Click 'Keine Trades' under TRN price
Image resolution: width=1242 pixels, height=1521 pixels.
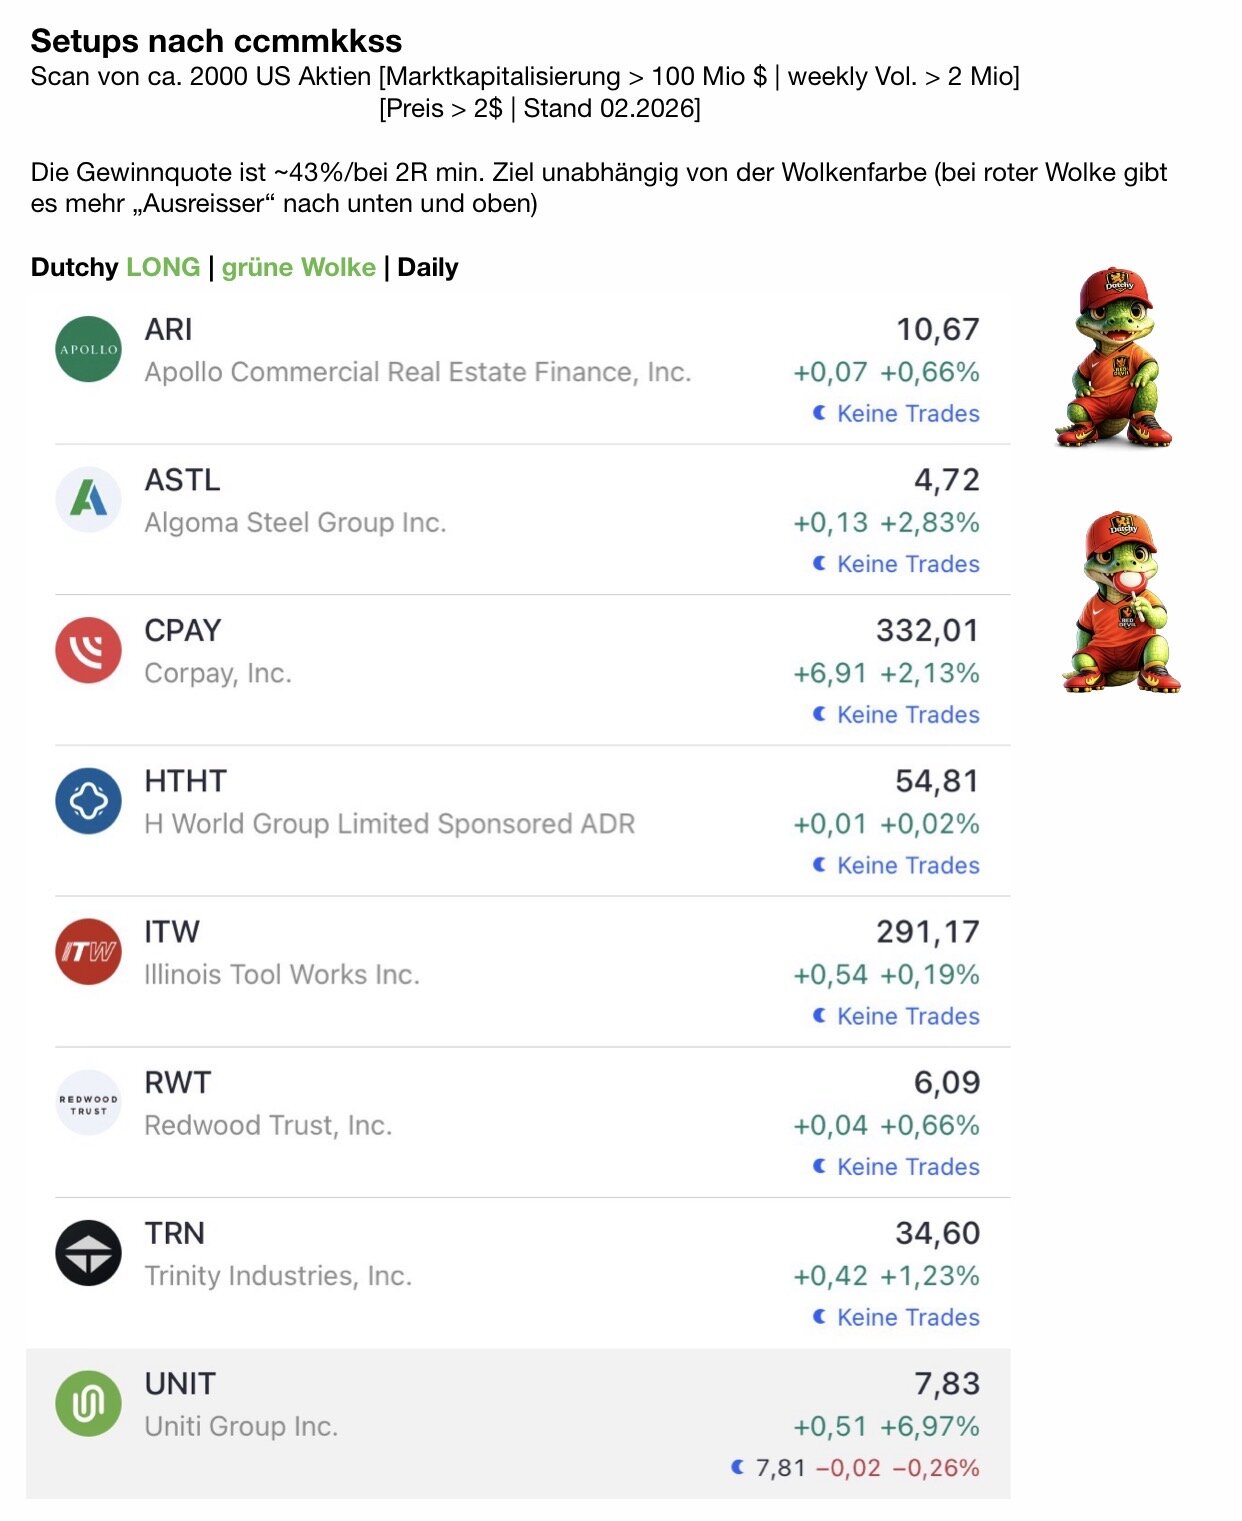pyautogui.click(x=907, y=1317)
